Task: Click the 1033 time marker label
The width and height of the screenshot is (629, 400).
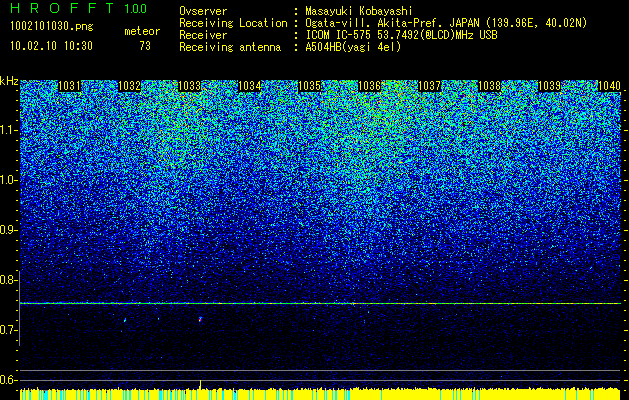Action: click(189, 86)
